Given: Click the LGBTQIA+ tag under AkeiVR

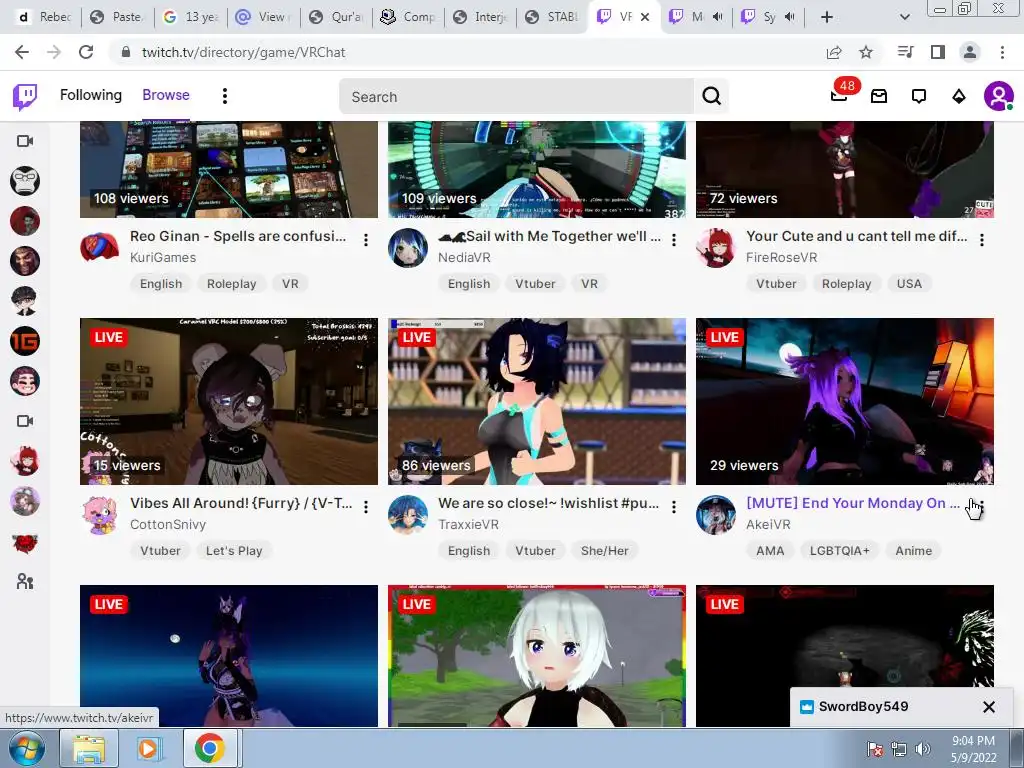Looking at the screenshot, I should pyautogui.click(x=839, y=551).
